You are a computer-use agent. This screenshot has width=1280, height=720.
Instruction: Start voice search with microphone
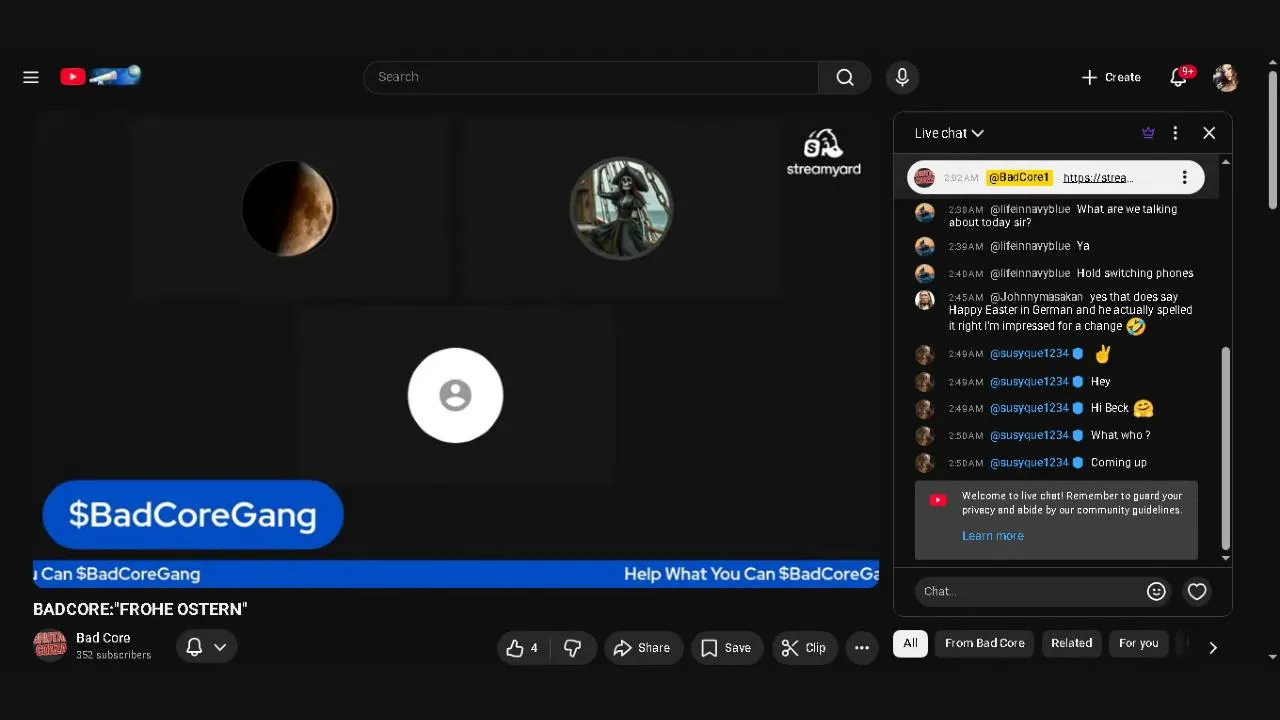(902, 77)
